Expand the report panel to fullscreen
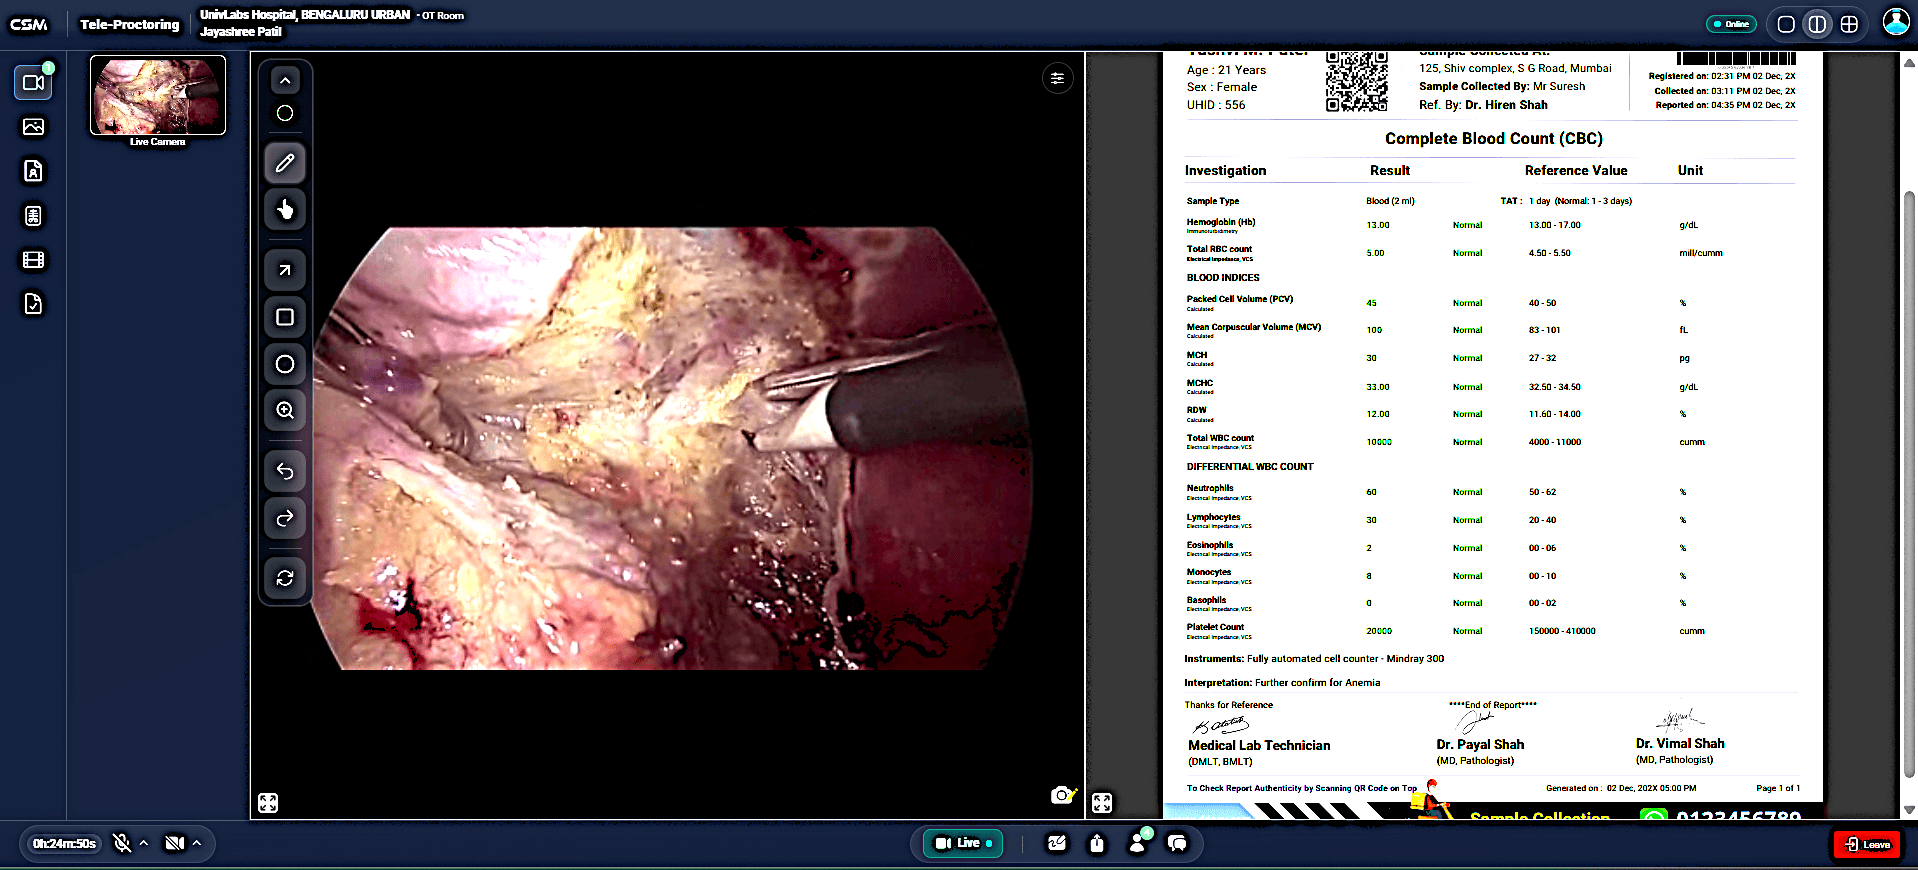The image size is (1918, 870). (1102, 803)
